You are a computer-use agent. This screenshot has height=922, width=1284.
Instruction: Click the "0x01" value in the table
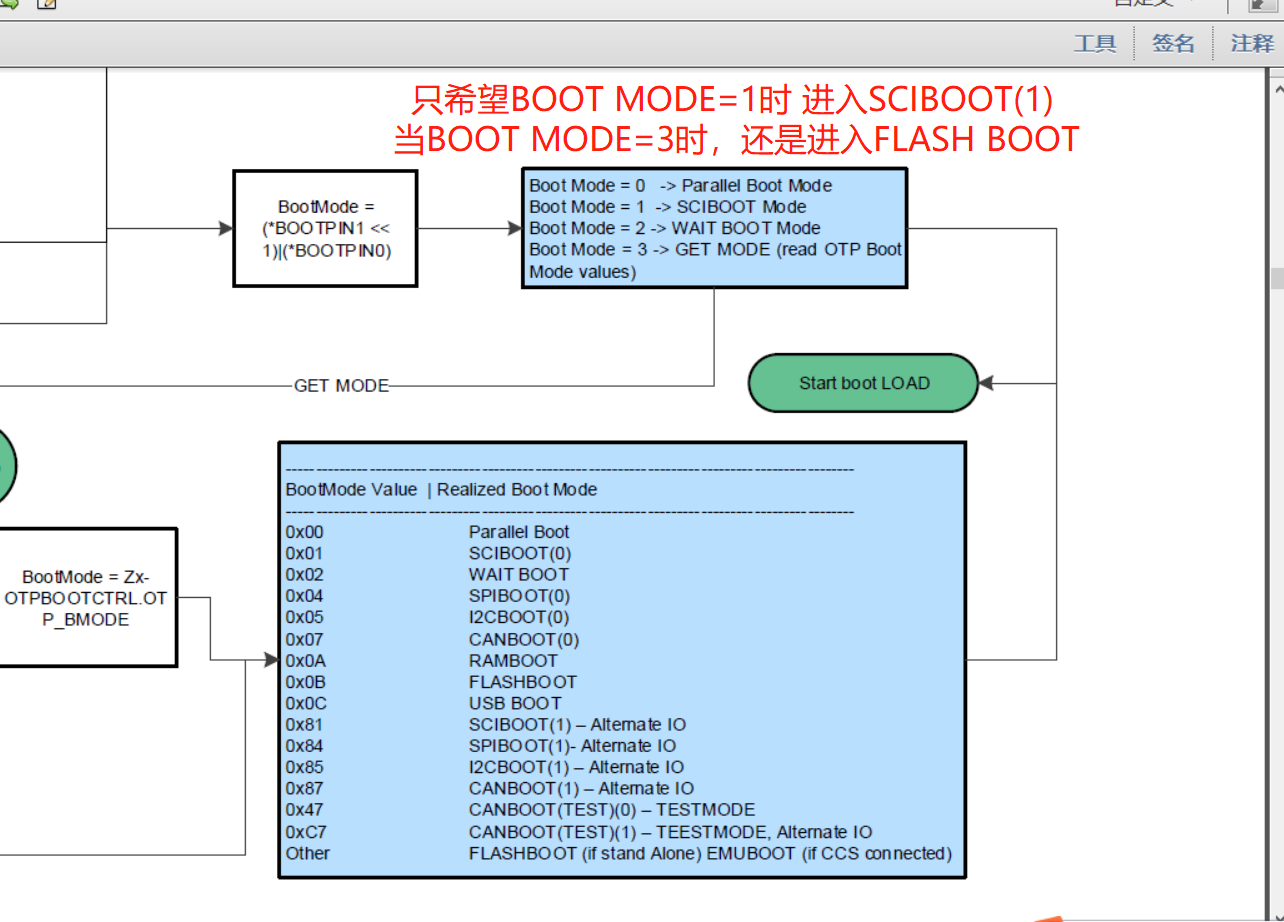[305, 553]
